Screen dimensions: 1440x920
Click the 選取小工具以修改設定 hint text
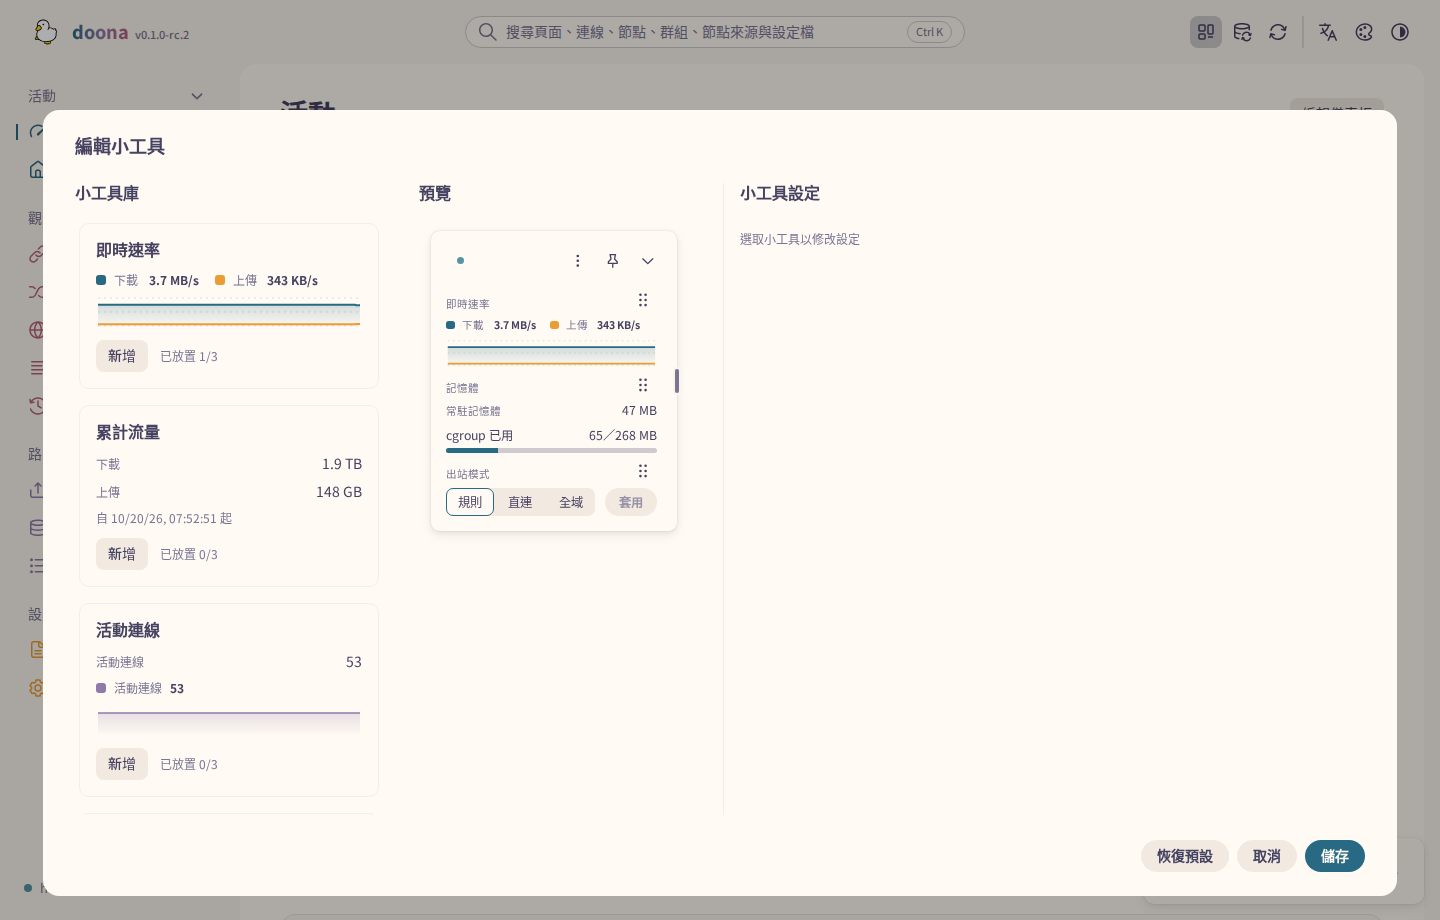point(800,239)
